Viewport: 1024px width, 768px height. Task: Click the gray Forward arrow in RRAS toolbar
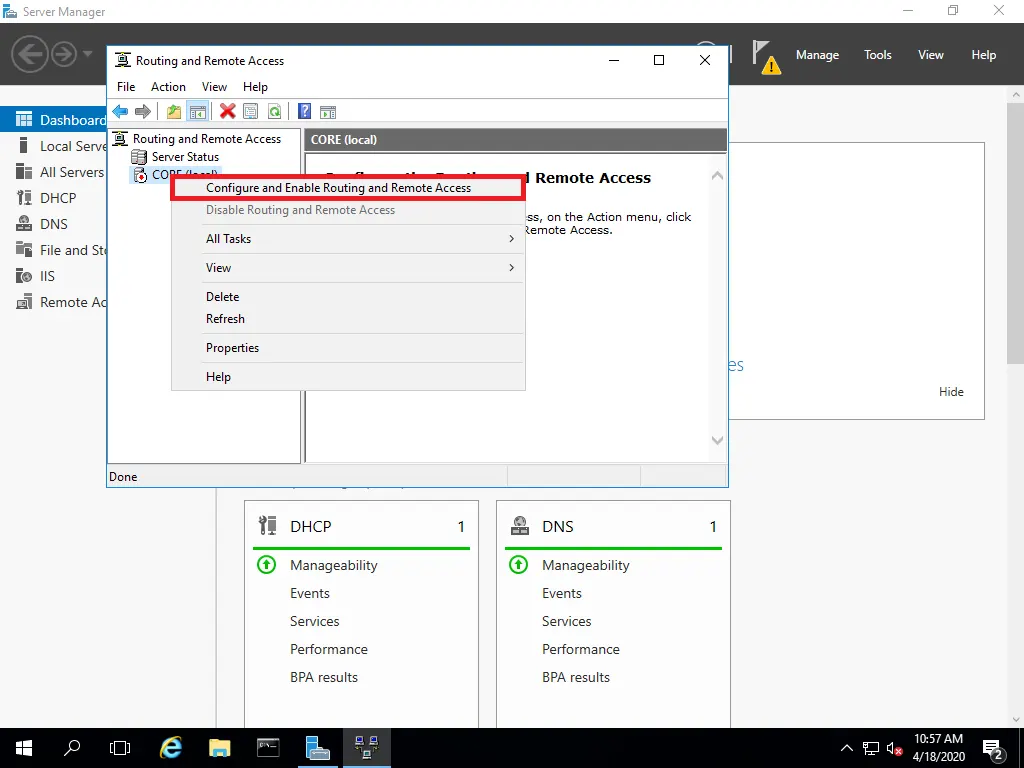tap(142, 112)
